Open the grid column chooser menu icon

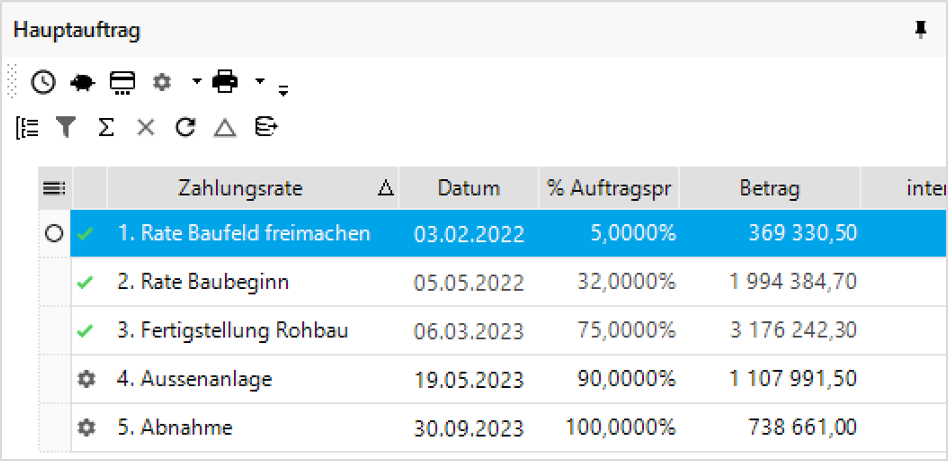click(x=54, y=189)
